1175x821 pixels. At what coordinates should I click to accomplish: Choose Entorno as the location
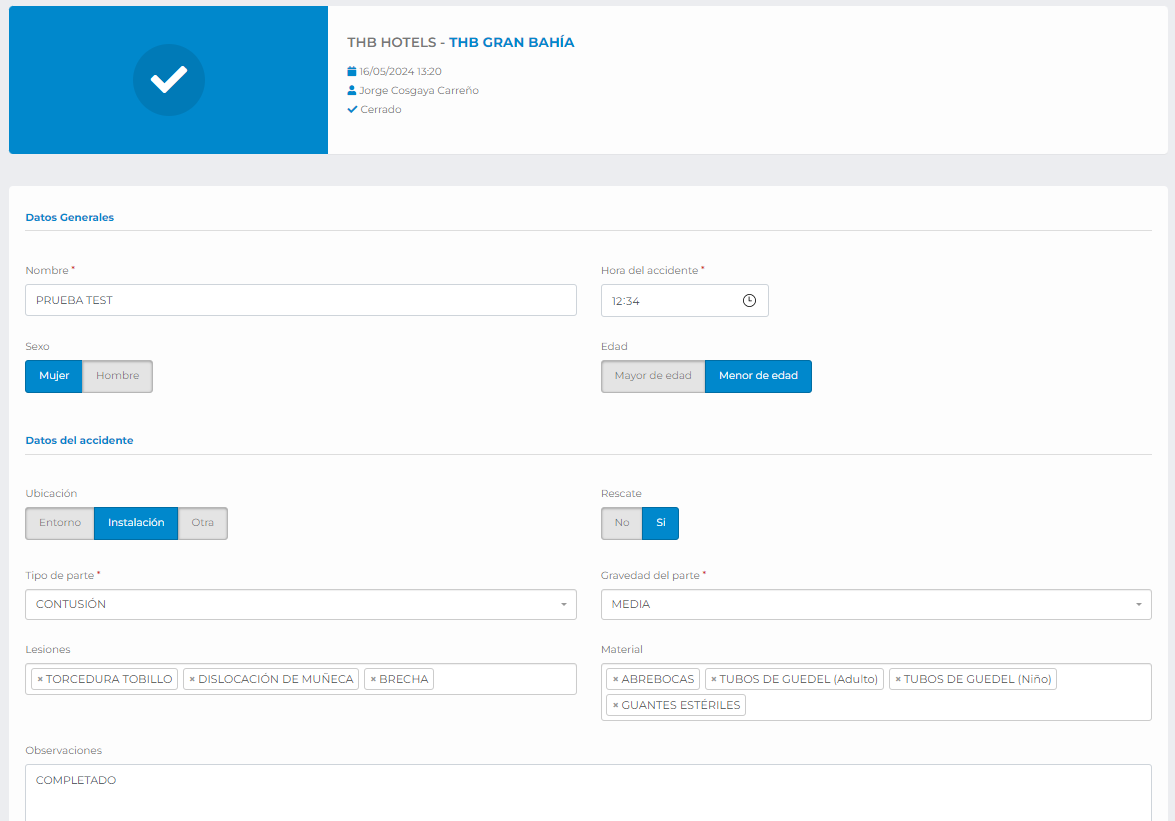coord(60,523)
